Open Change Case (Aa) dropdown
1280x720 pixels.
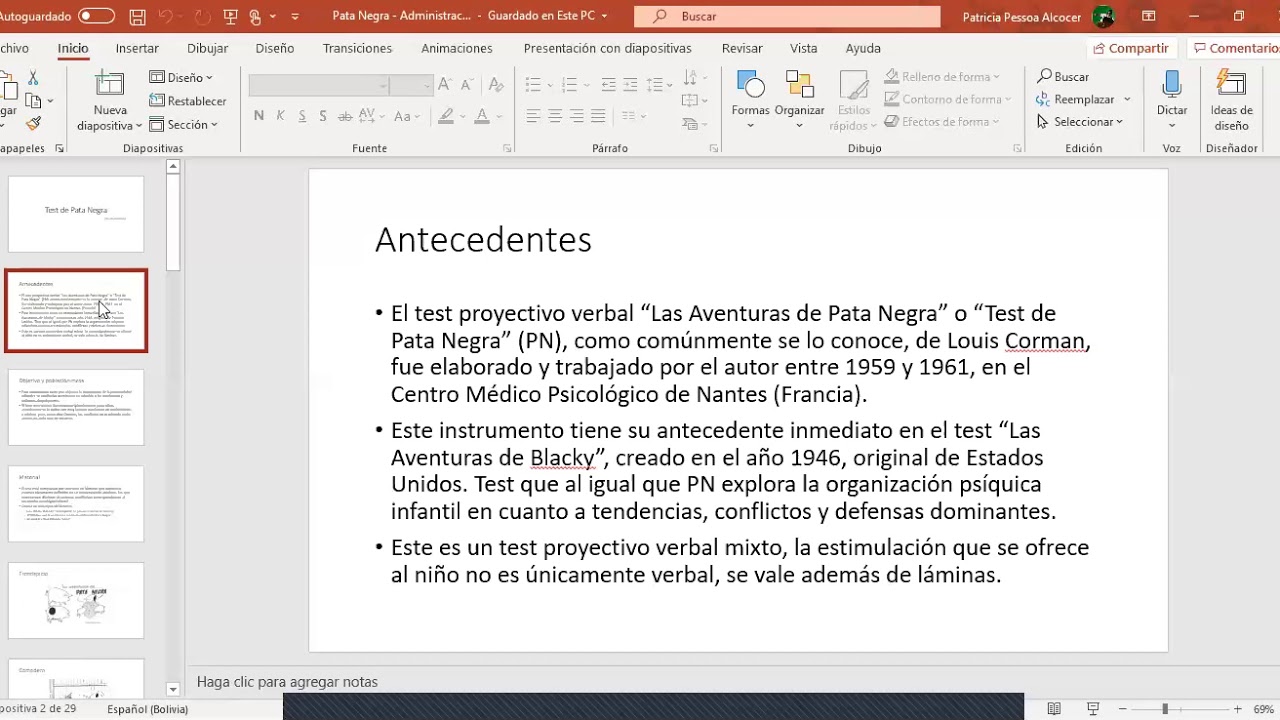[408, 116]
